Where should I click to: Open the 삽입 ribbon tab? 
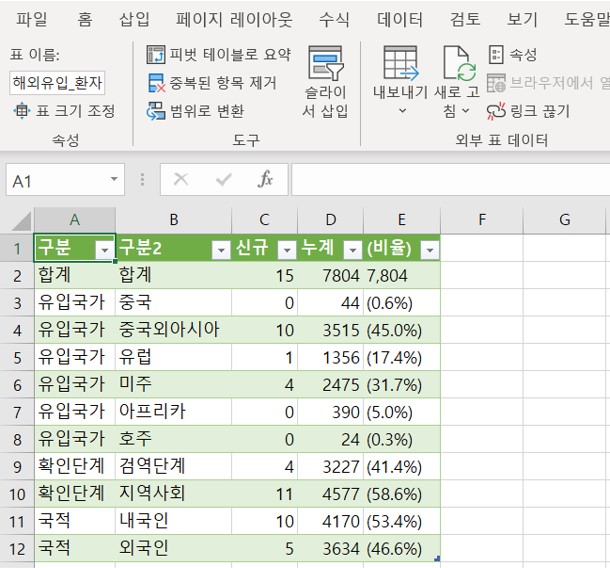tap(134, 19)
